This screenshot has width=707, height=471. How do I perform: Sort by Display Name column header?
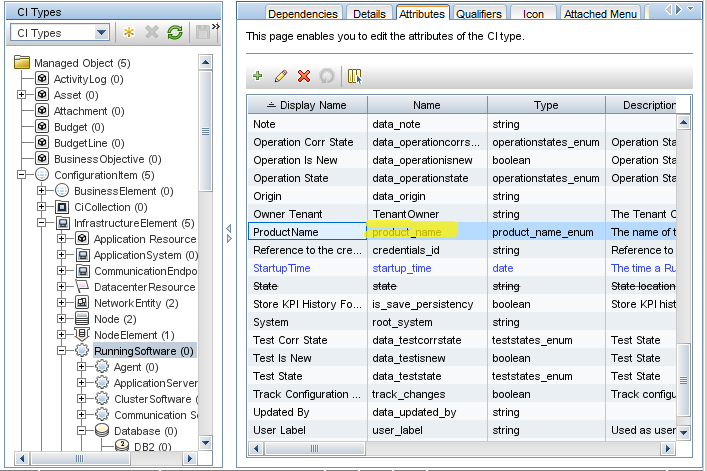[307, 105]
